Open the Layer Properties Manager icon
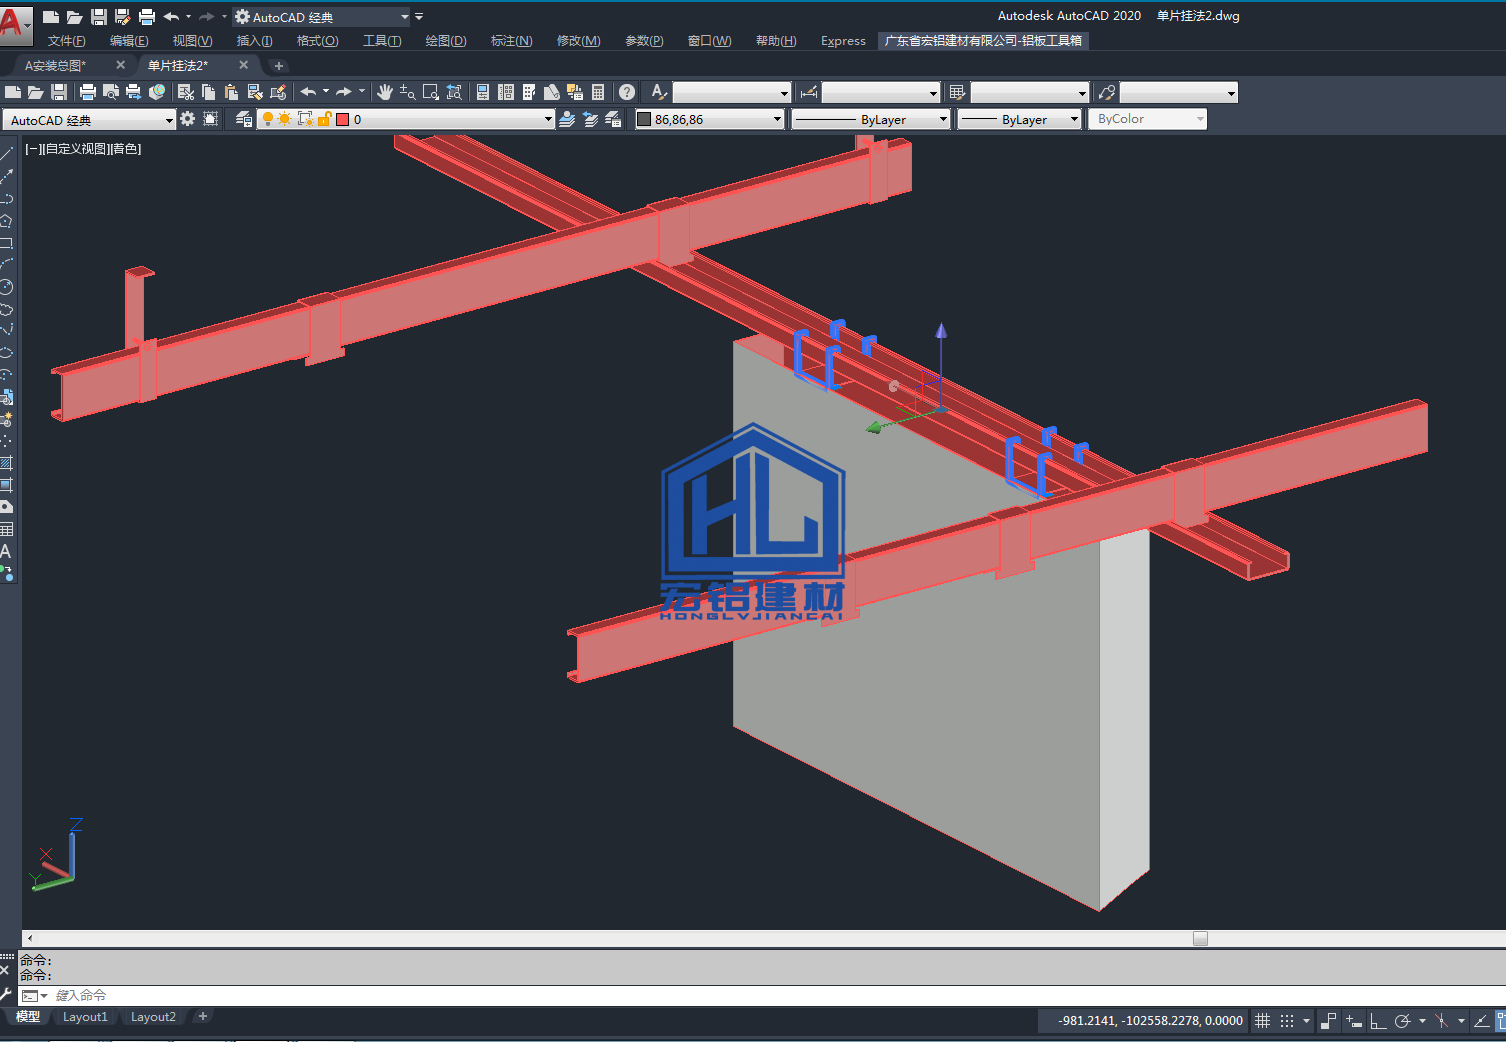1506x1042 pixels. pos(244,119)
